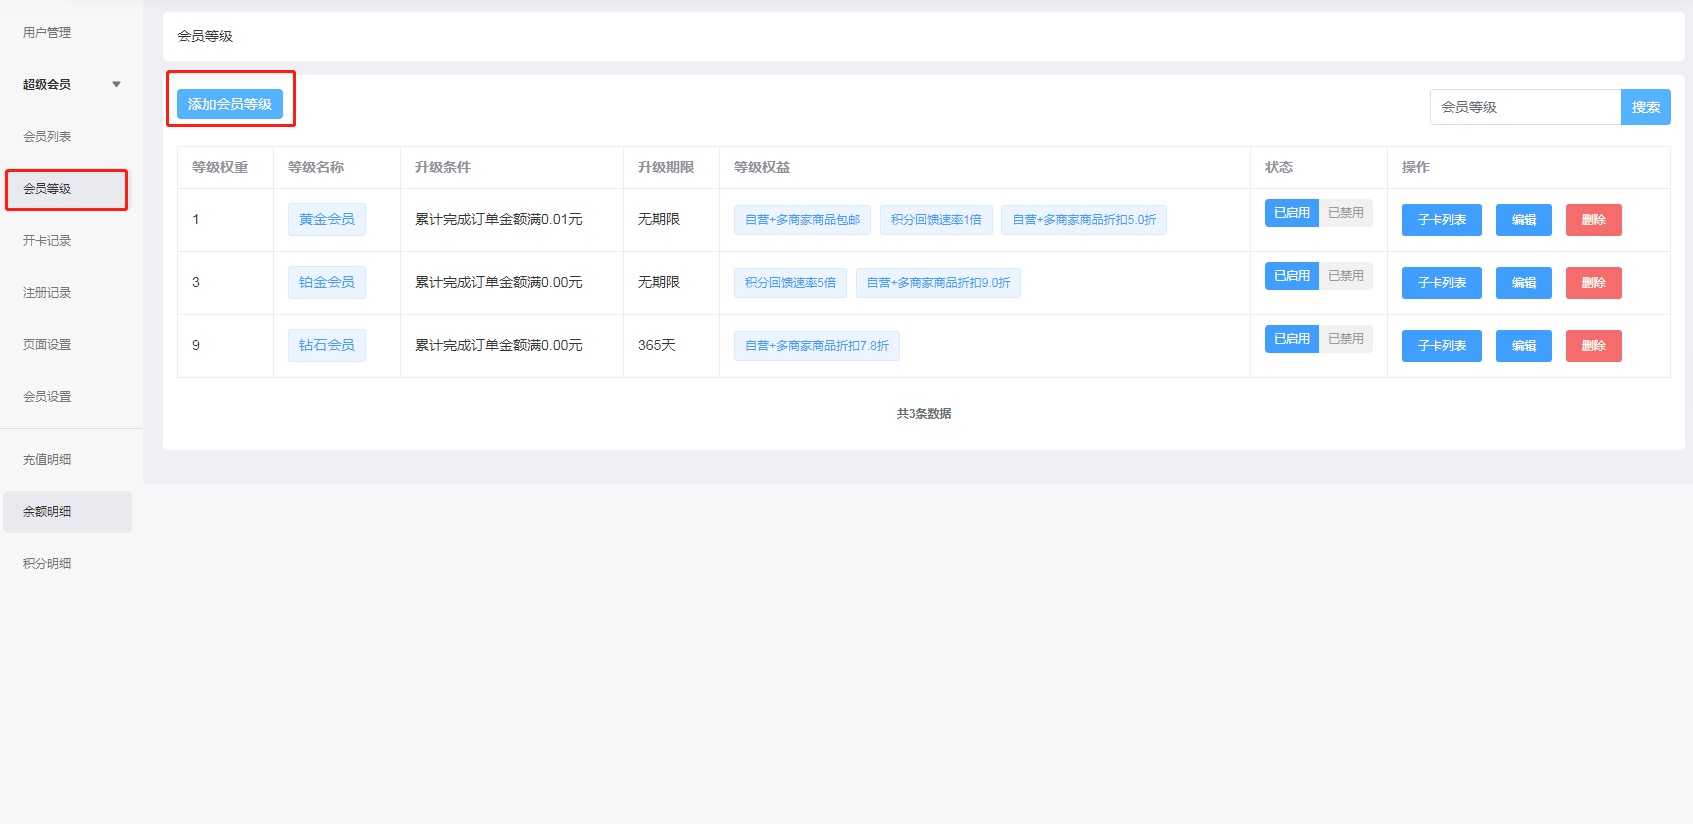Set 黄金会员 status to 已禁用

pos(1346,213)
